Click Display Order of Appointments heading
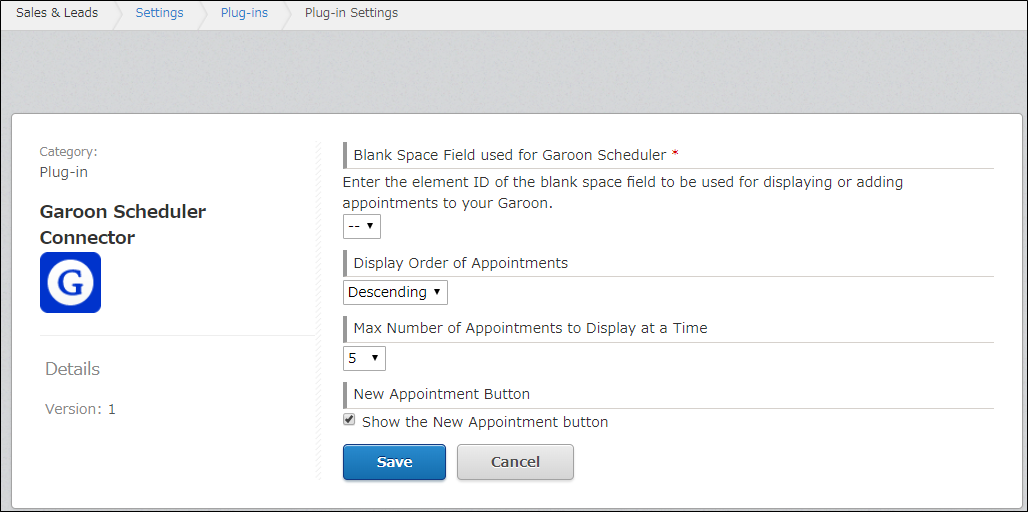1028x512 pixels. pos(460,263)
